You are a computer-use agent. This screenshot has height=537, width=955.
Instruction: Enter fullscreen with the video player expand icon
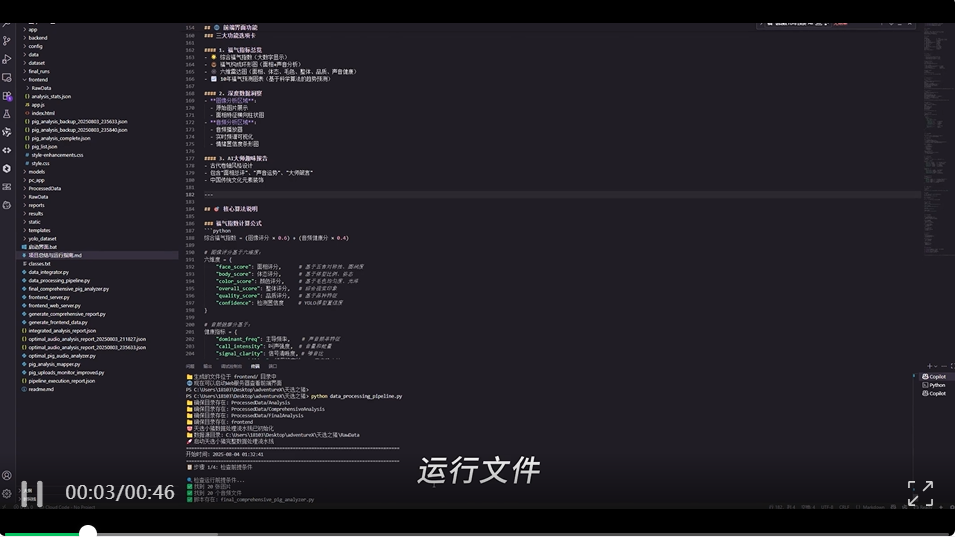point(920,493)
